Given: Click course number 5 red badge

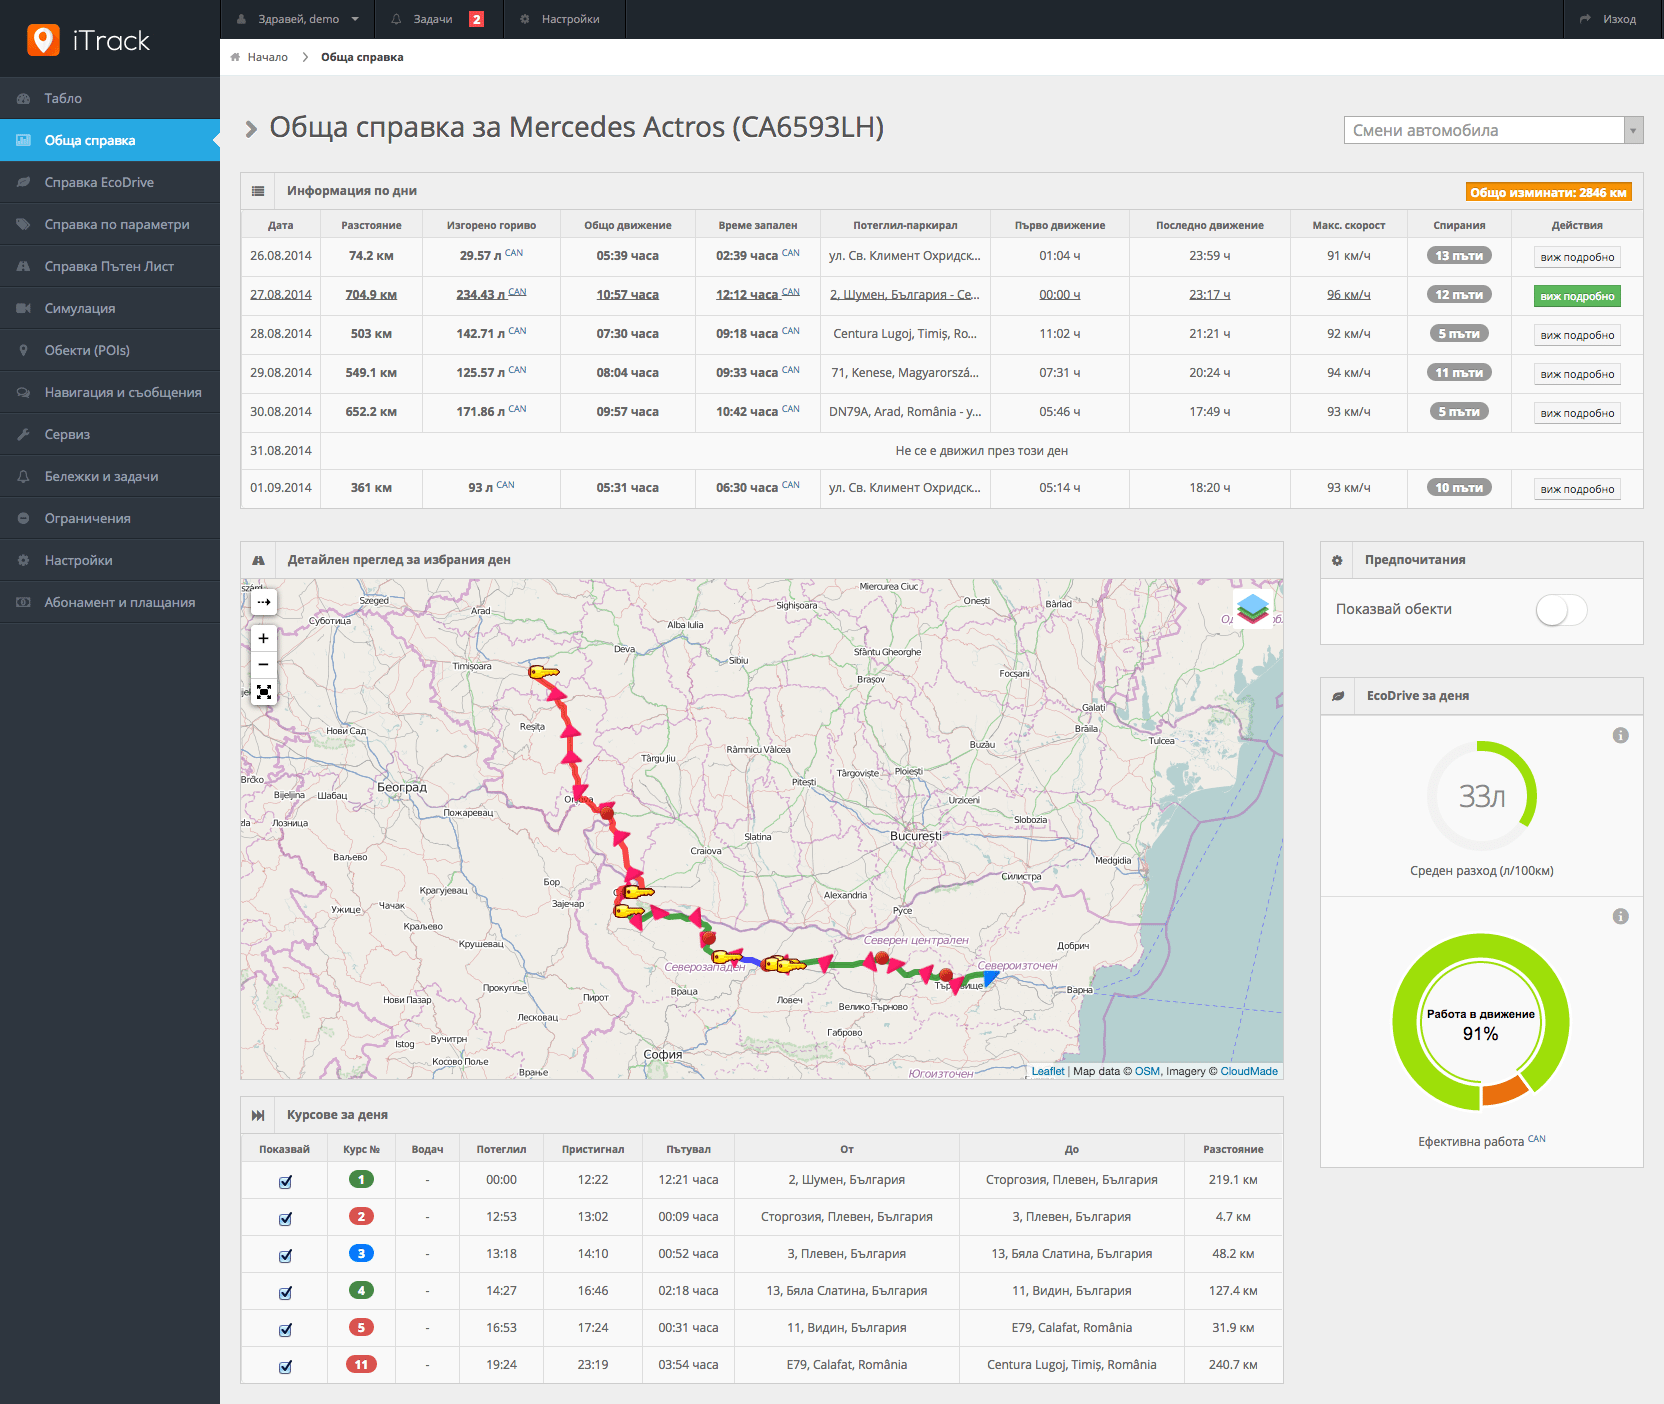Looking at the screenshot, I should 361,1327.
